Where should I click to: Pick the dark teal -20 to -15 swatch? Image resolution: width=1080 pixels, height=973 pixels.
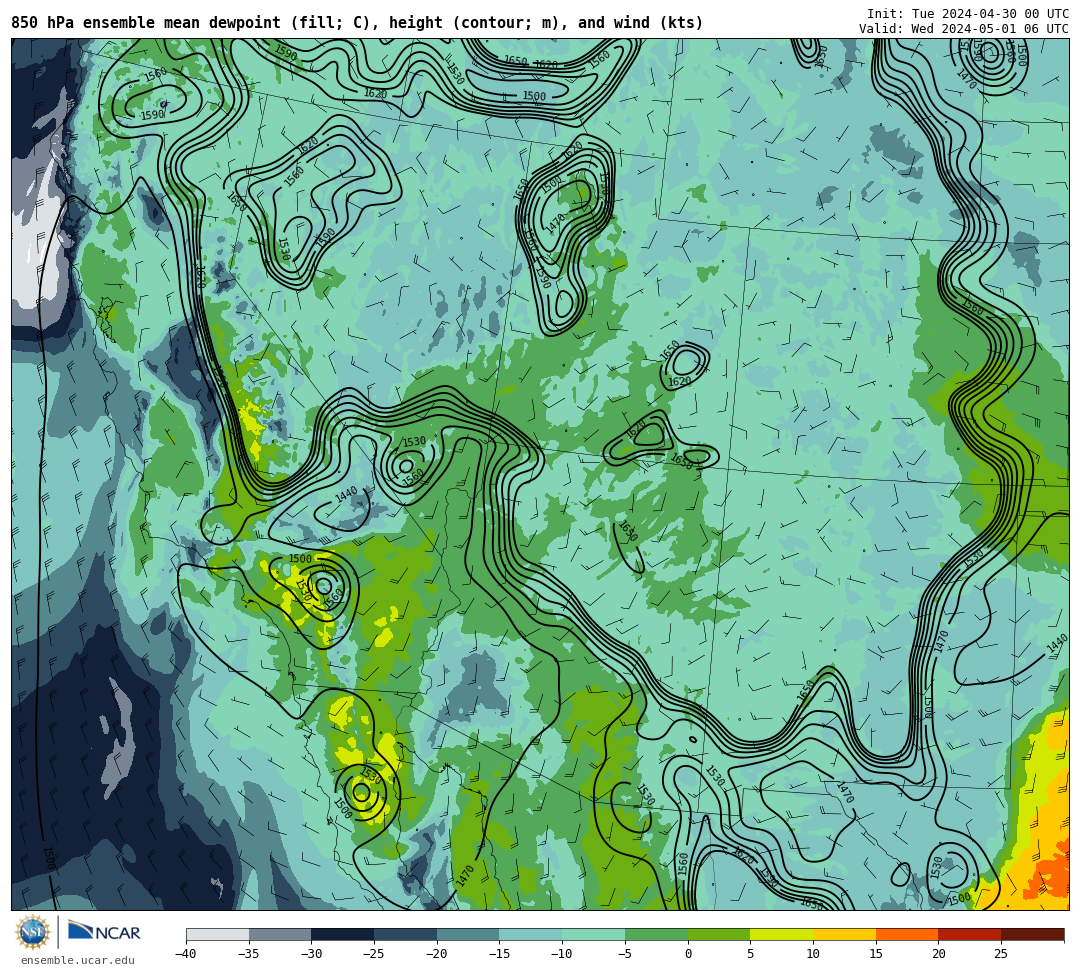click(468, 934)
